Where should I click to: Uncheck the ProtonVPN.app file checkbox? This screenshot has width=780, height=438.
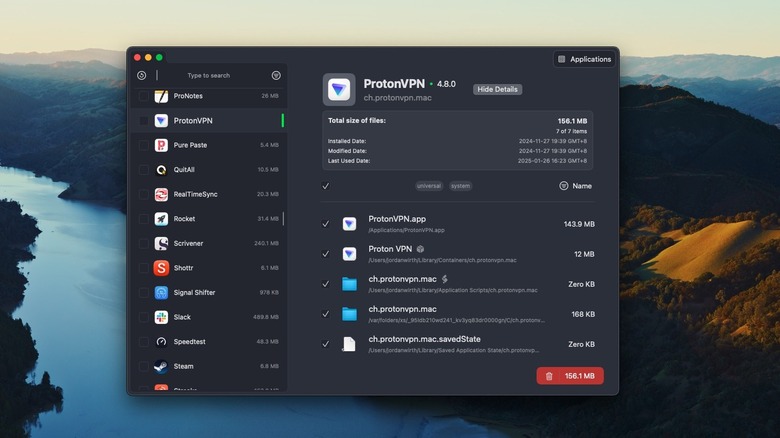326,224
